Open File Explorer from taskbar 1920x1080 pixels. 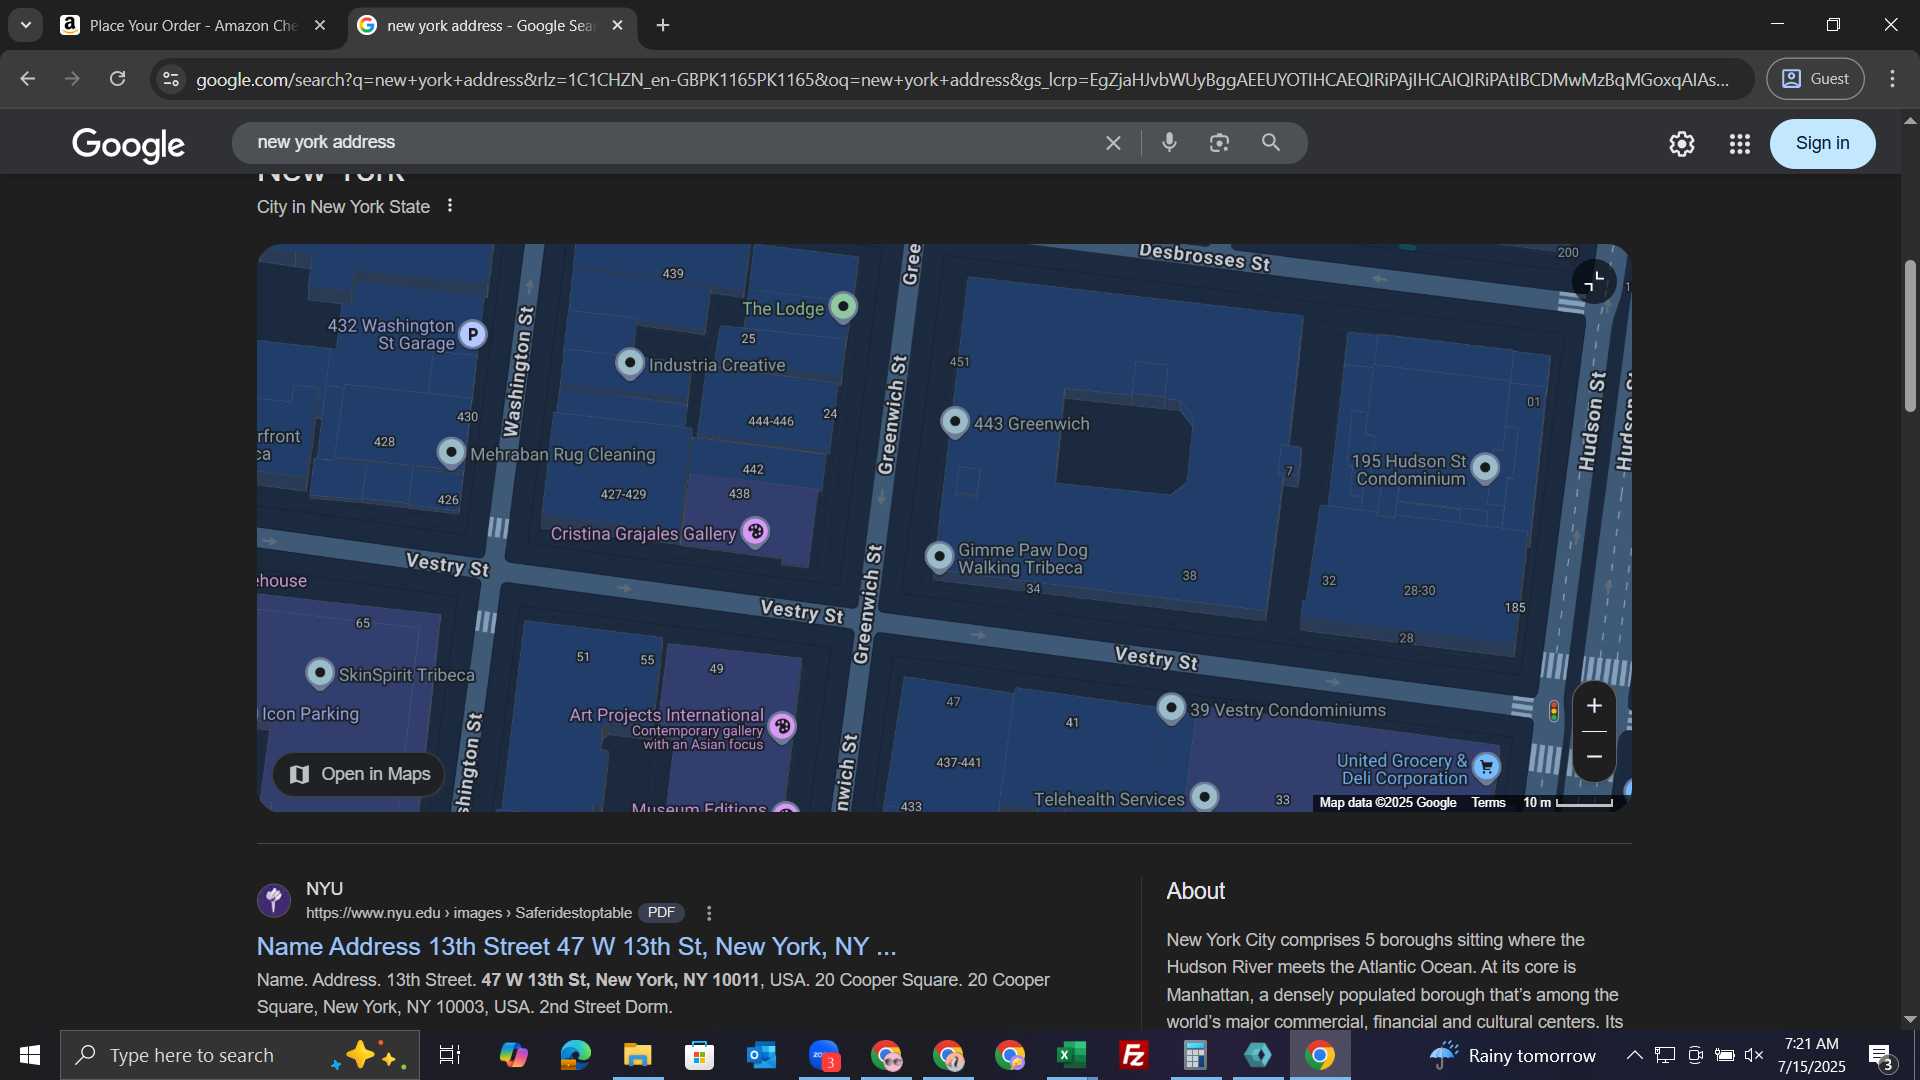click(638, 1055)
